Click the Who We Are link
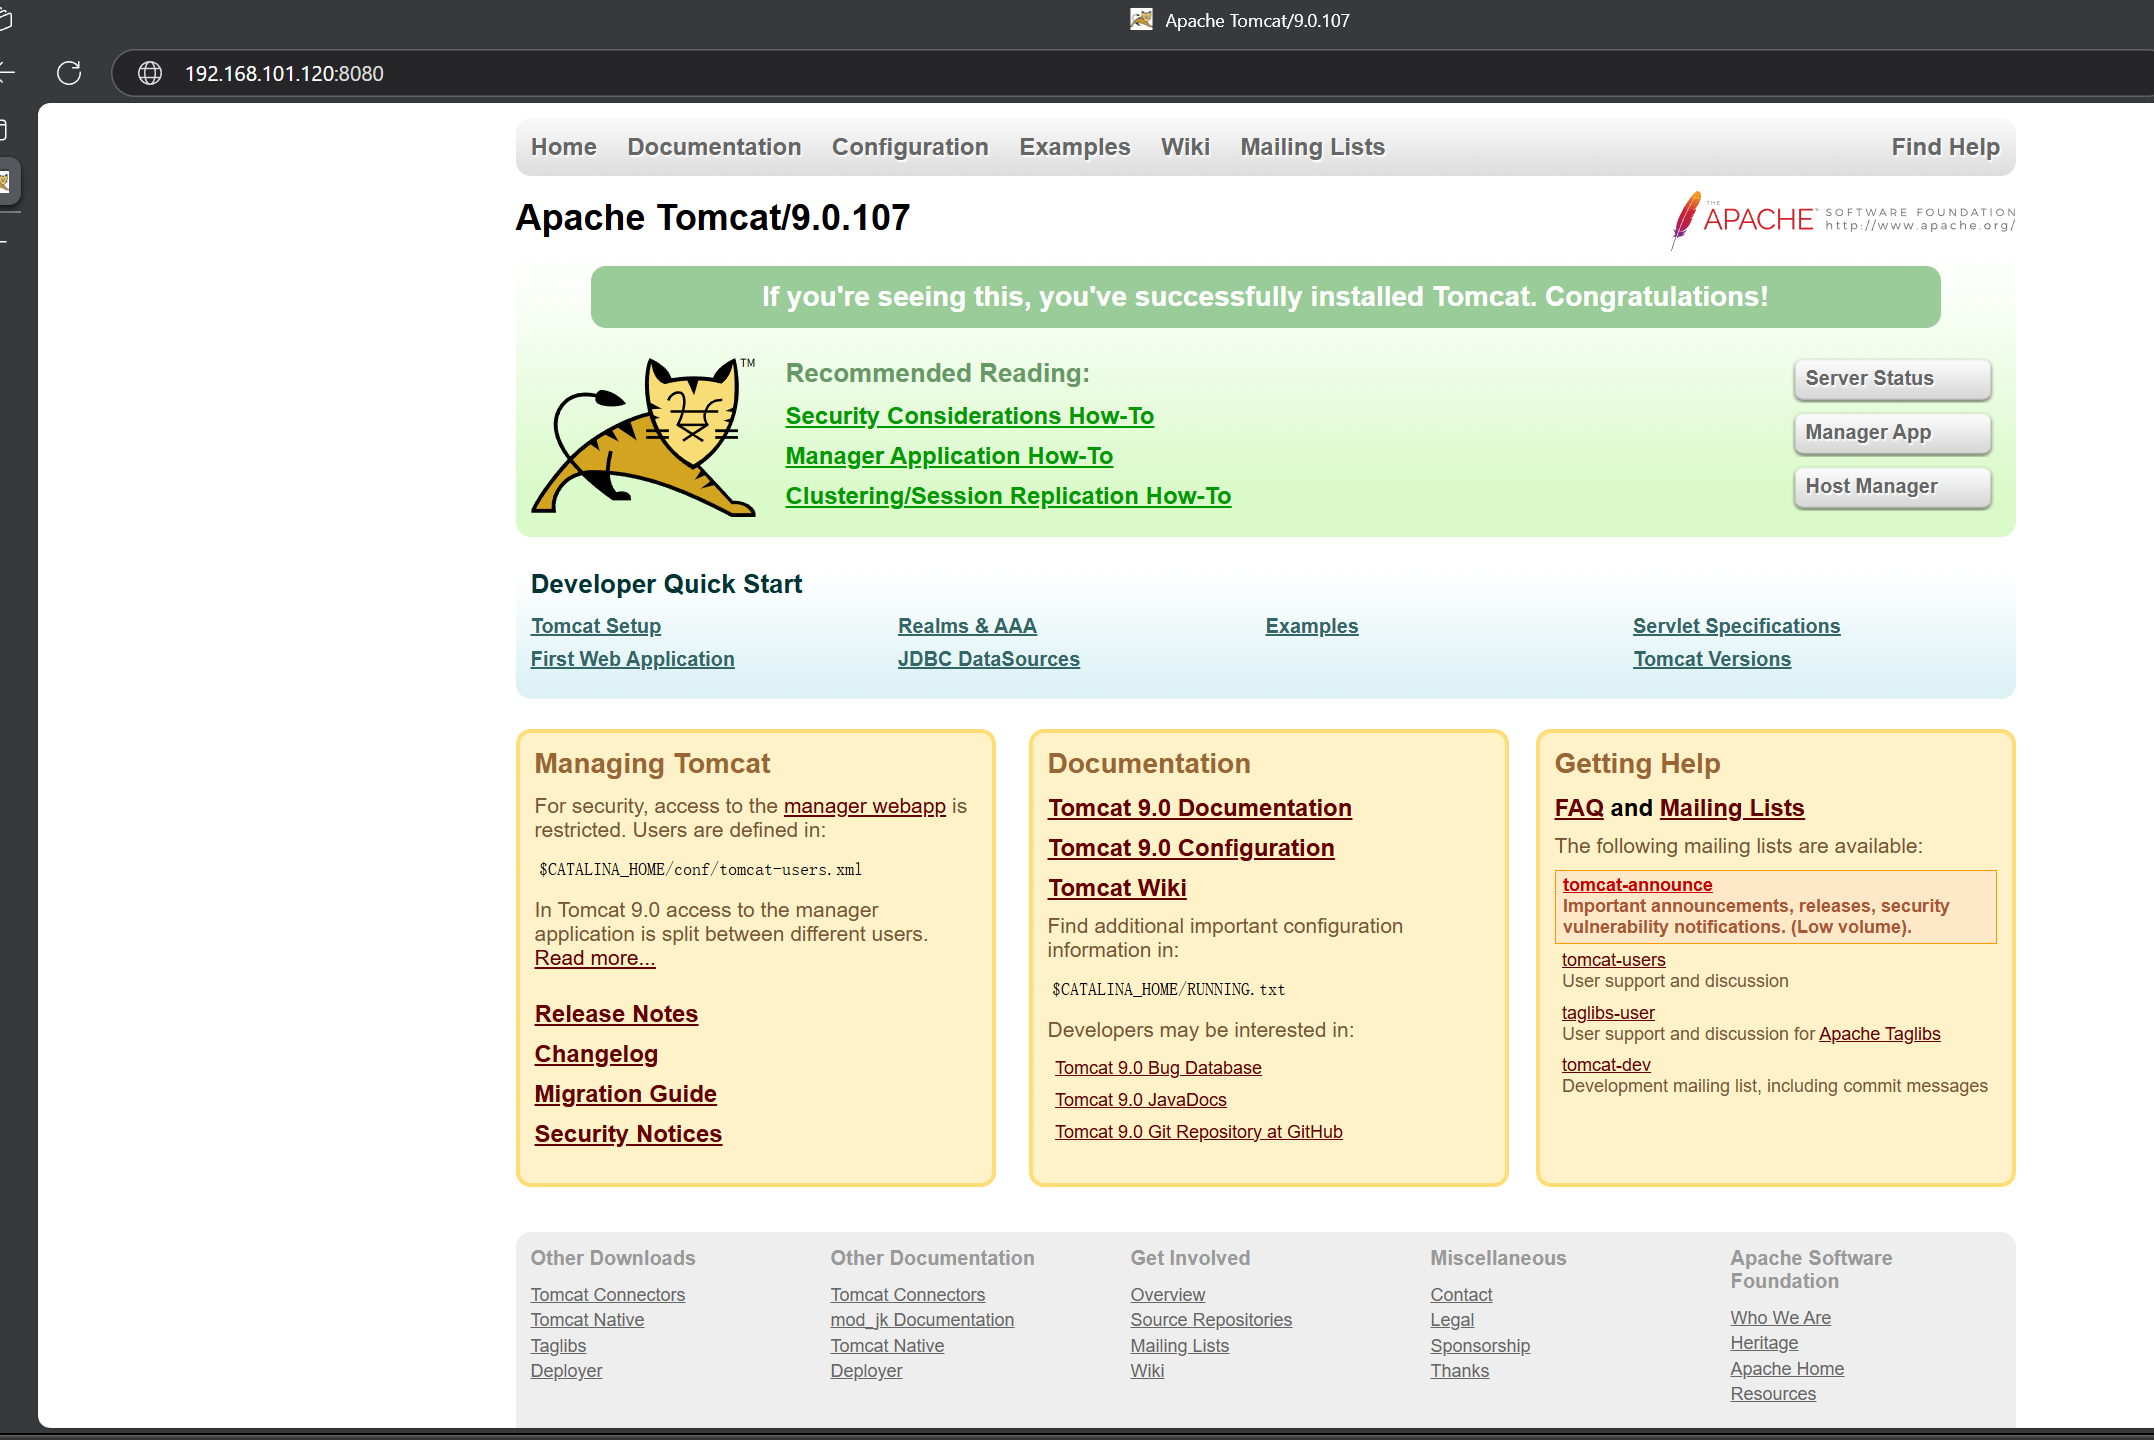Screen dimensions: 2154x1440 1780,1318
